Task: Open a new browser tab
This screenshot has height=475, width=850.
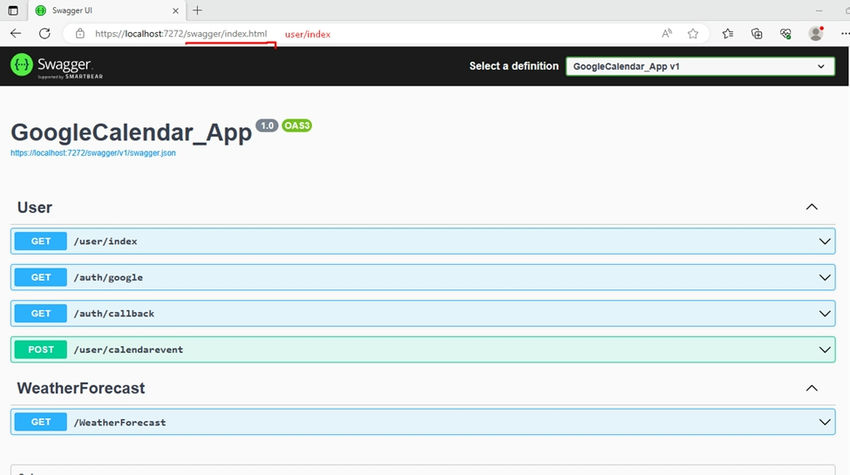Action: (197, 10)
